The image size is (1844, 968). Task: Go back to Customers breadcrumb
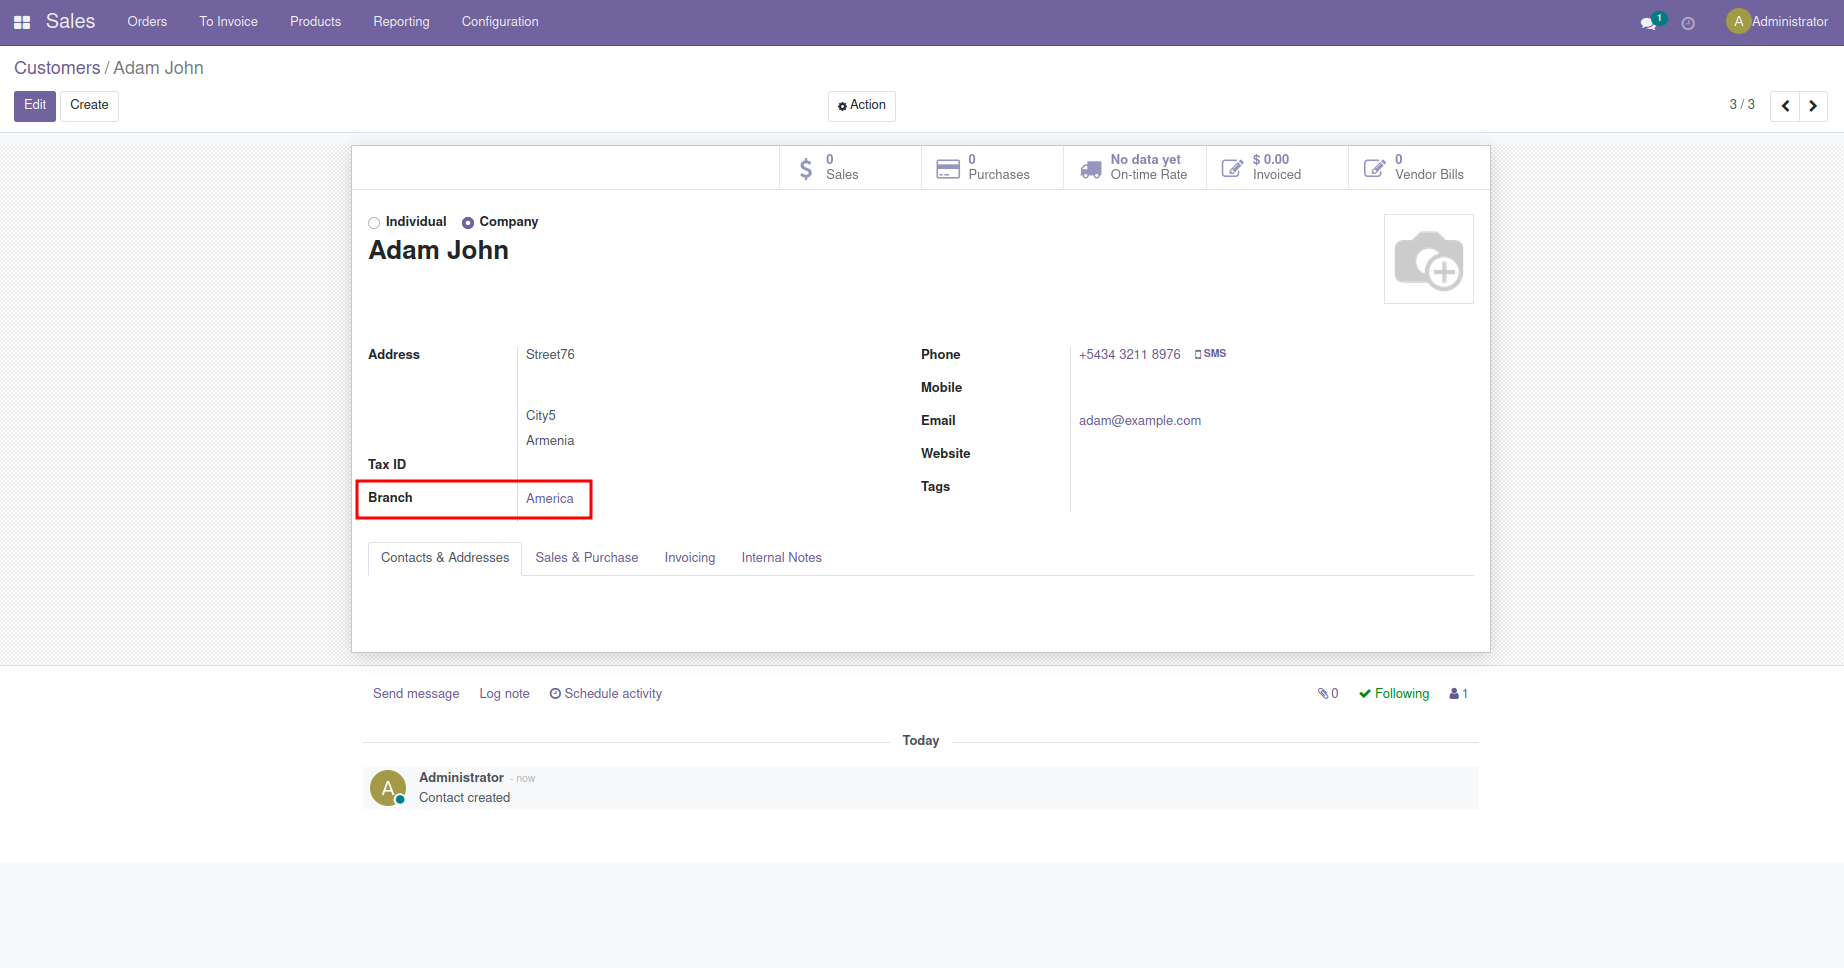click(57, 68)
